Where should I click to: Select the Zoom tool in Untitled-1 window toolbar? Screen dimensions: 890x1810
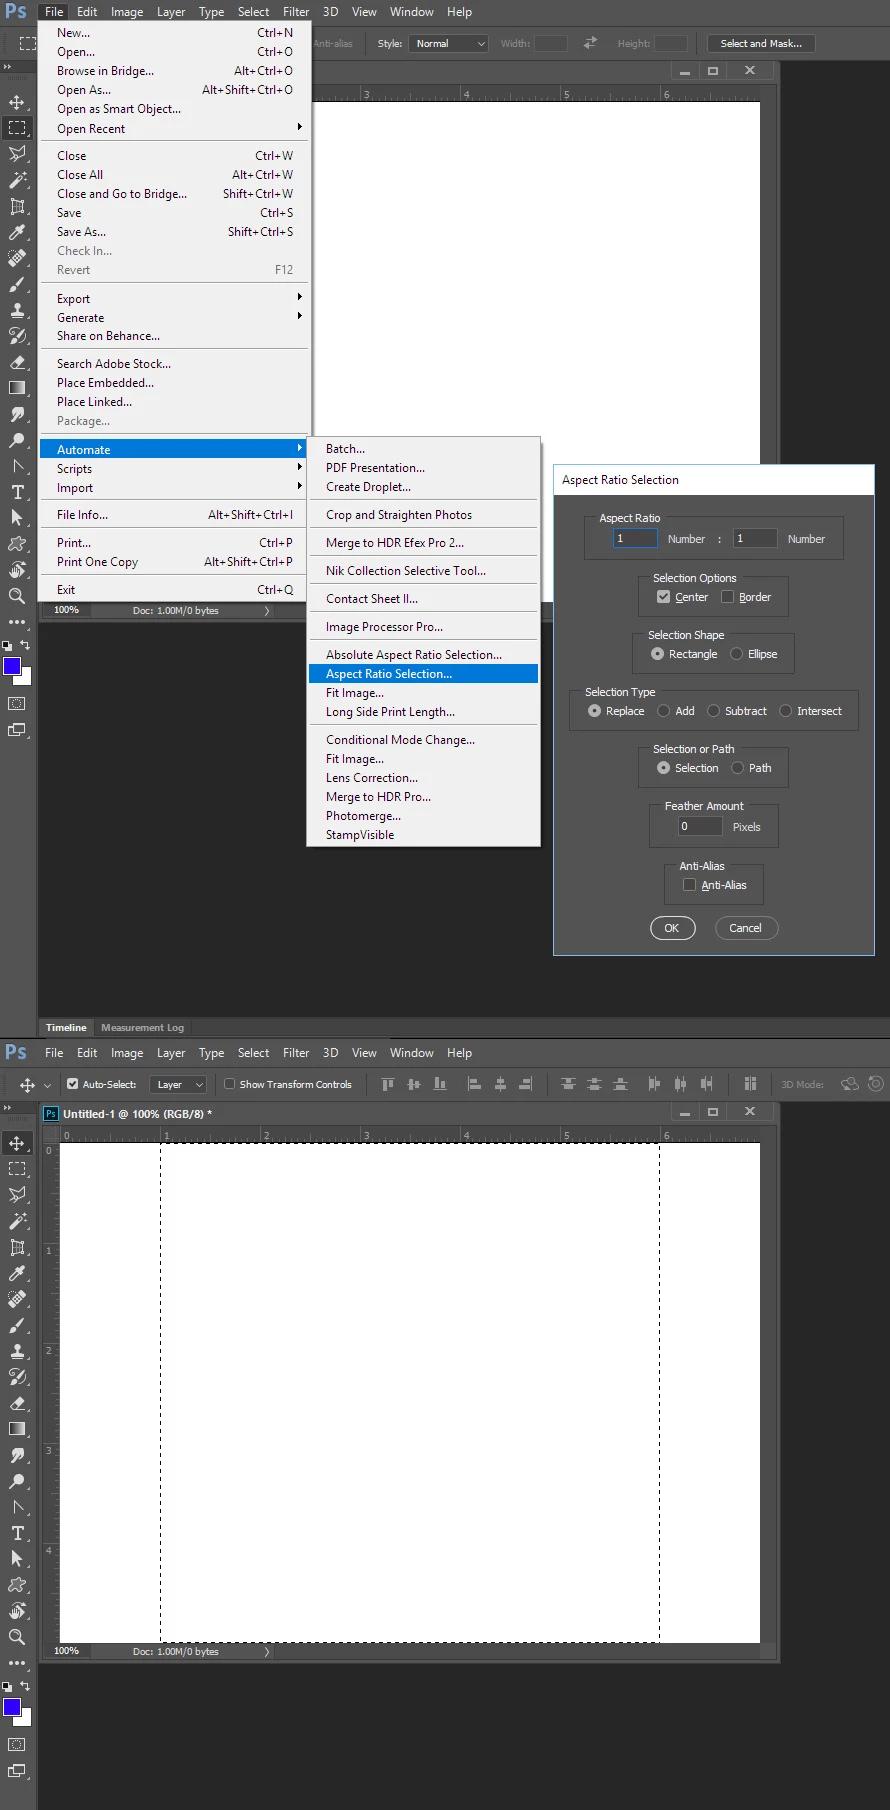pos(17,1637)
